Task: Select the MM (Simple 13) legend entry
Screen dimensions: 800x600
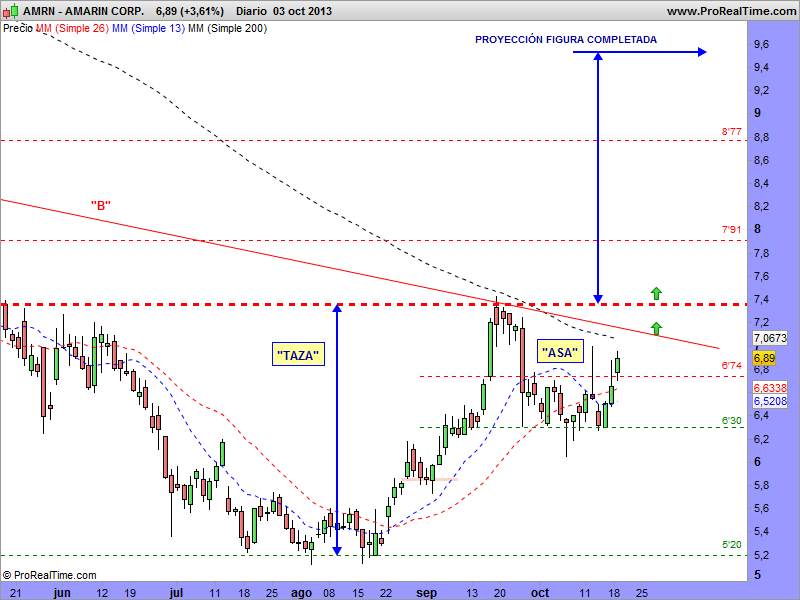Action: click(x=148, y=29)
